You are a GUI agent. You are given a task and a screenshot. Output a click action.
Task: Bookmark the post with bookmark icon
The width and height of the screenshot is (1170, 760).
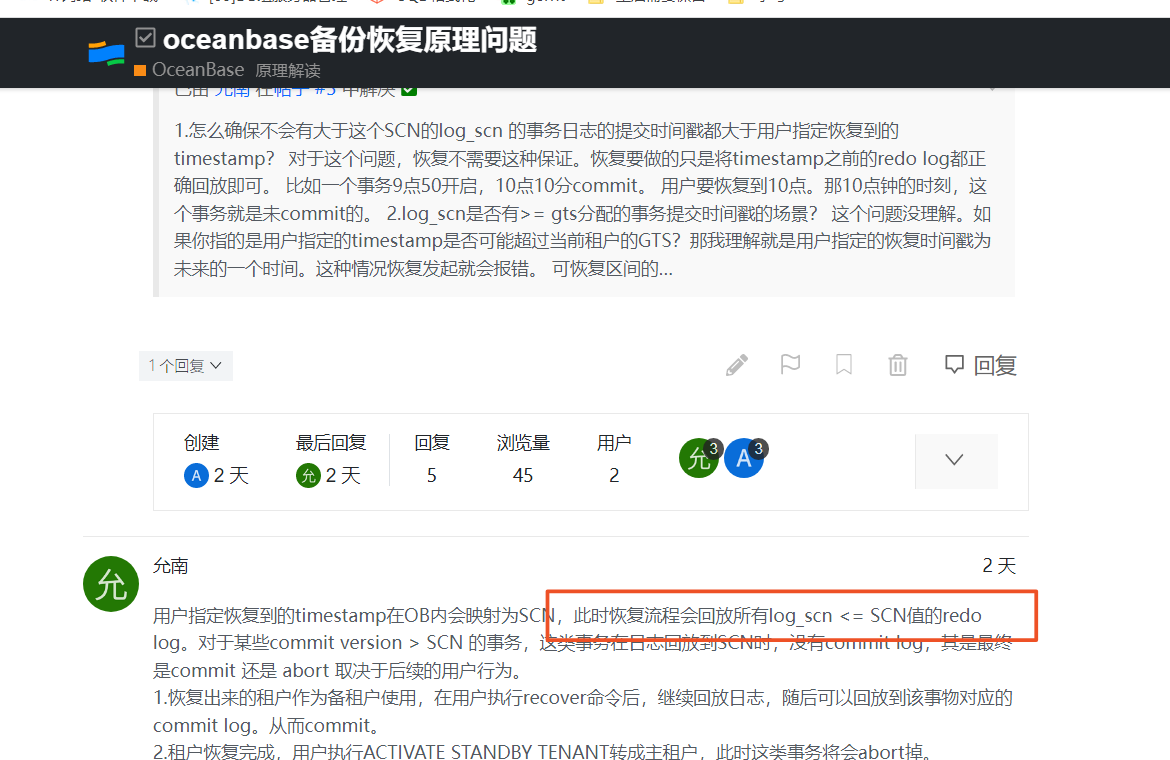click(x=844, y=365)
